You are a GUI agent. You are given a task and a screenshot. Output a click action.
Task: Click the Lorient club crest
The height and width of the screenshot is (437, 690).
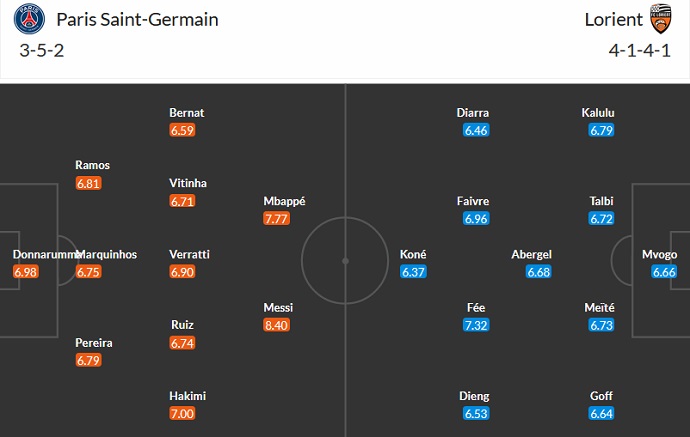click(659, 20)
